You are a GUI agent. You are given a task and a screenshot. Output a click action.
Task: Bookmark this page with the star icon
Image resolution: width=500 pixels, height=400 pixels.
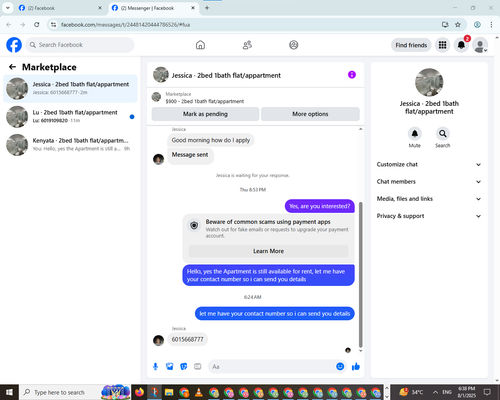(458, 25)
